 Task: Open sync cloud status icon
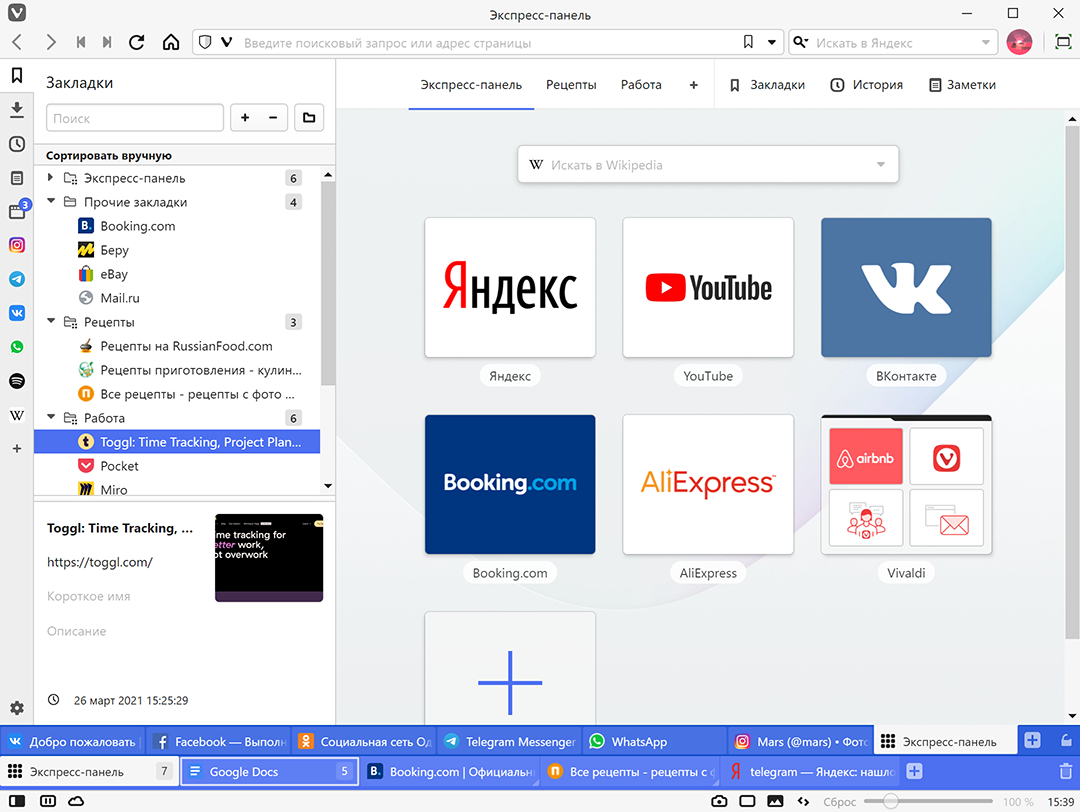pos(76,801)
